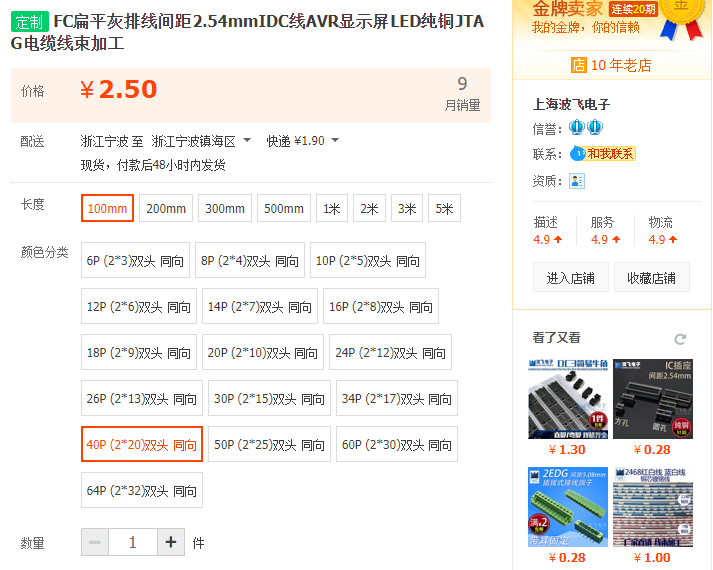Viewport: 713px width, 570px height.
Task: Click the blue crown reputation icons
Action: click(x=586, y=127)
